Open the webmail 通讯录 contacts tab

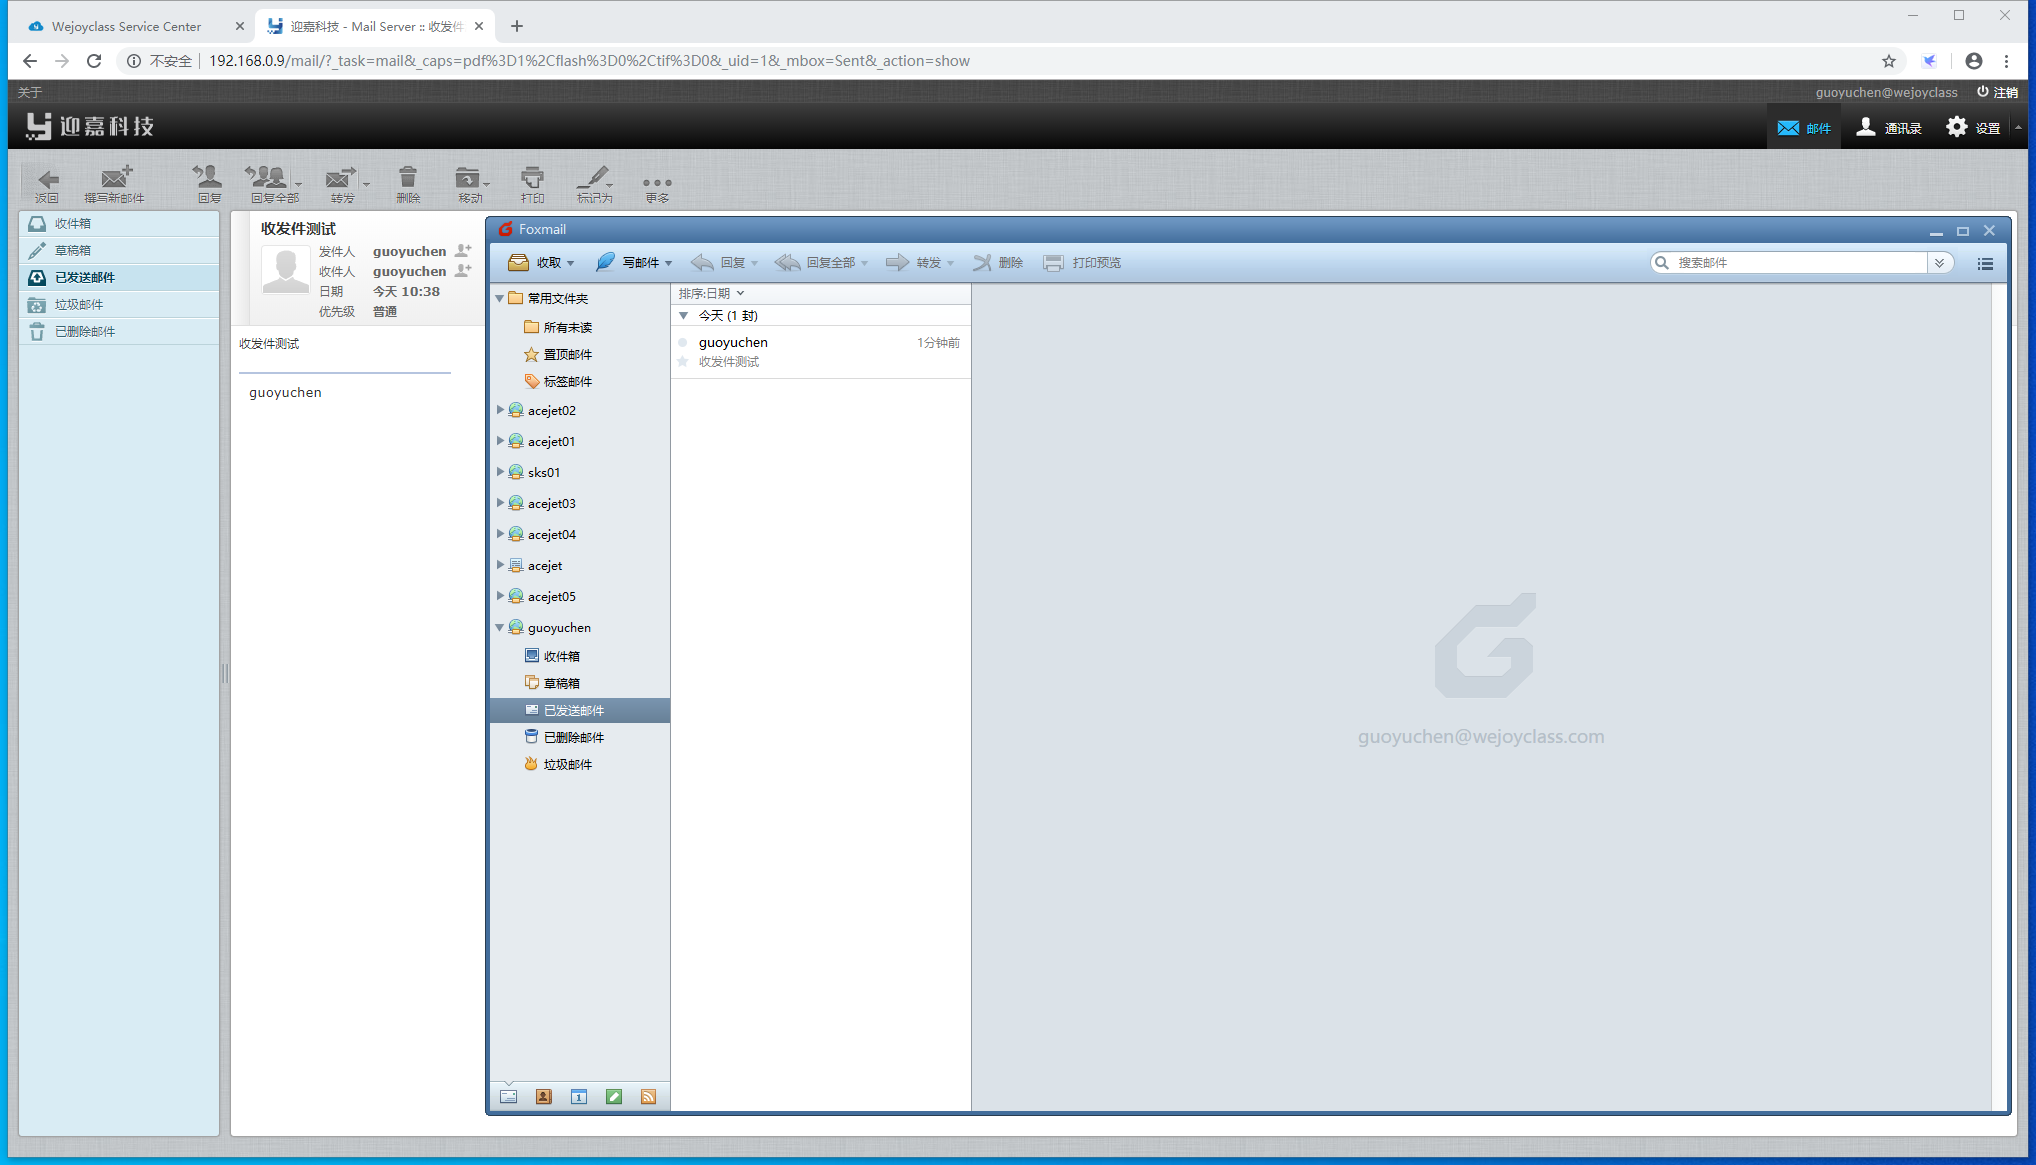[1889, 128]
